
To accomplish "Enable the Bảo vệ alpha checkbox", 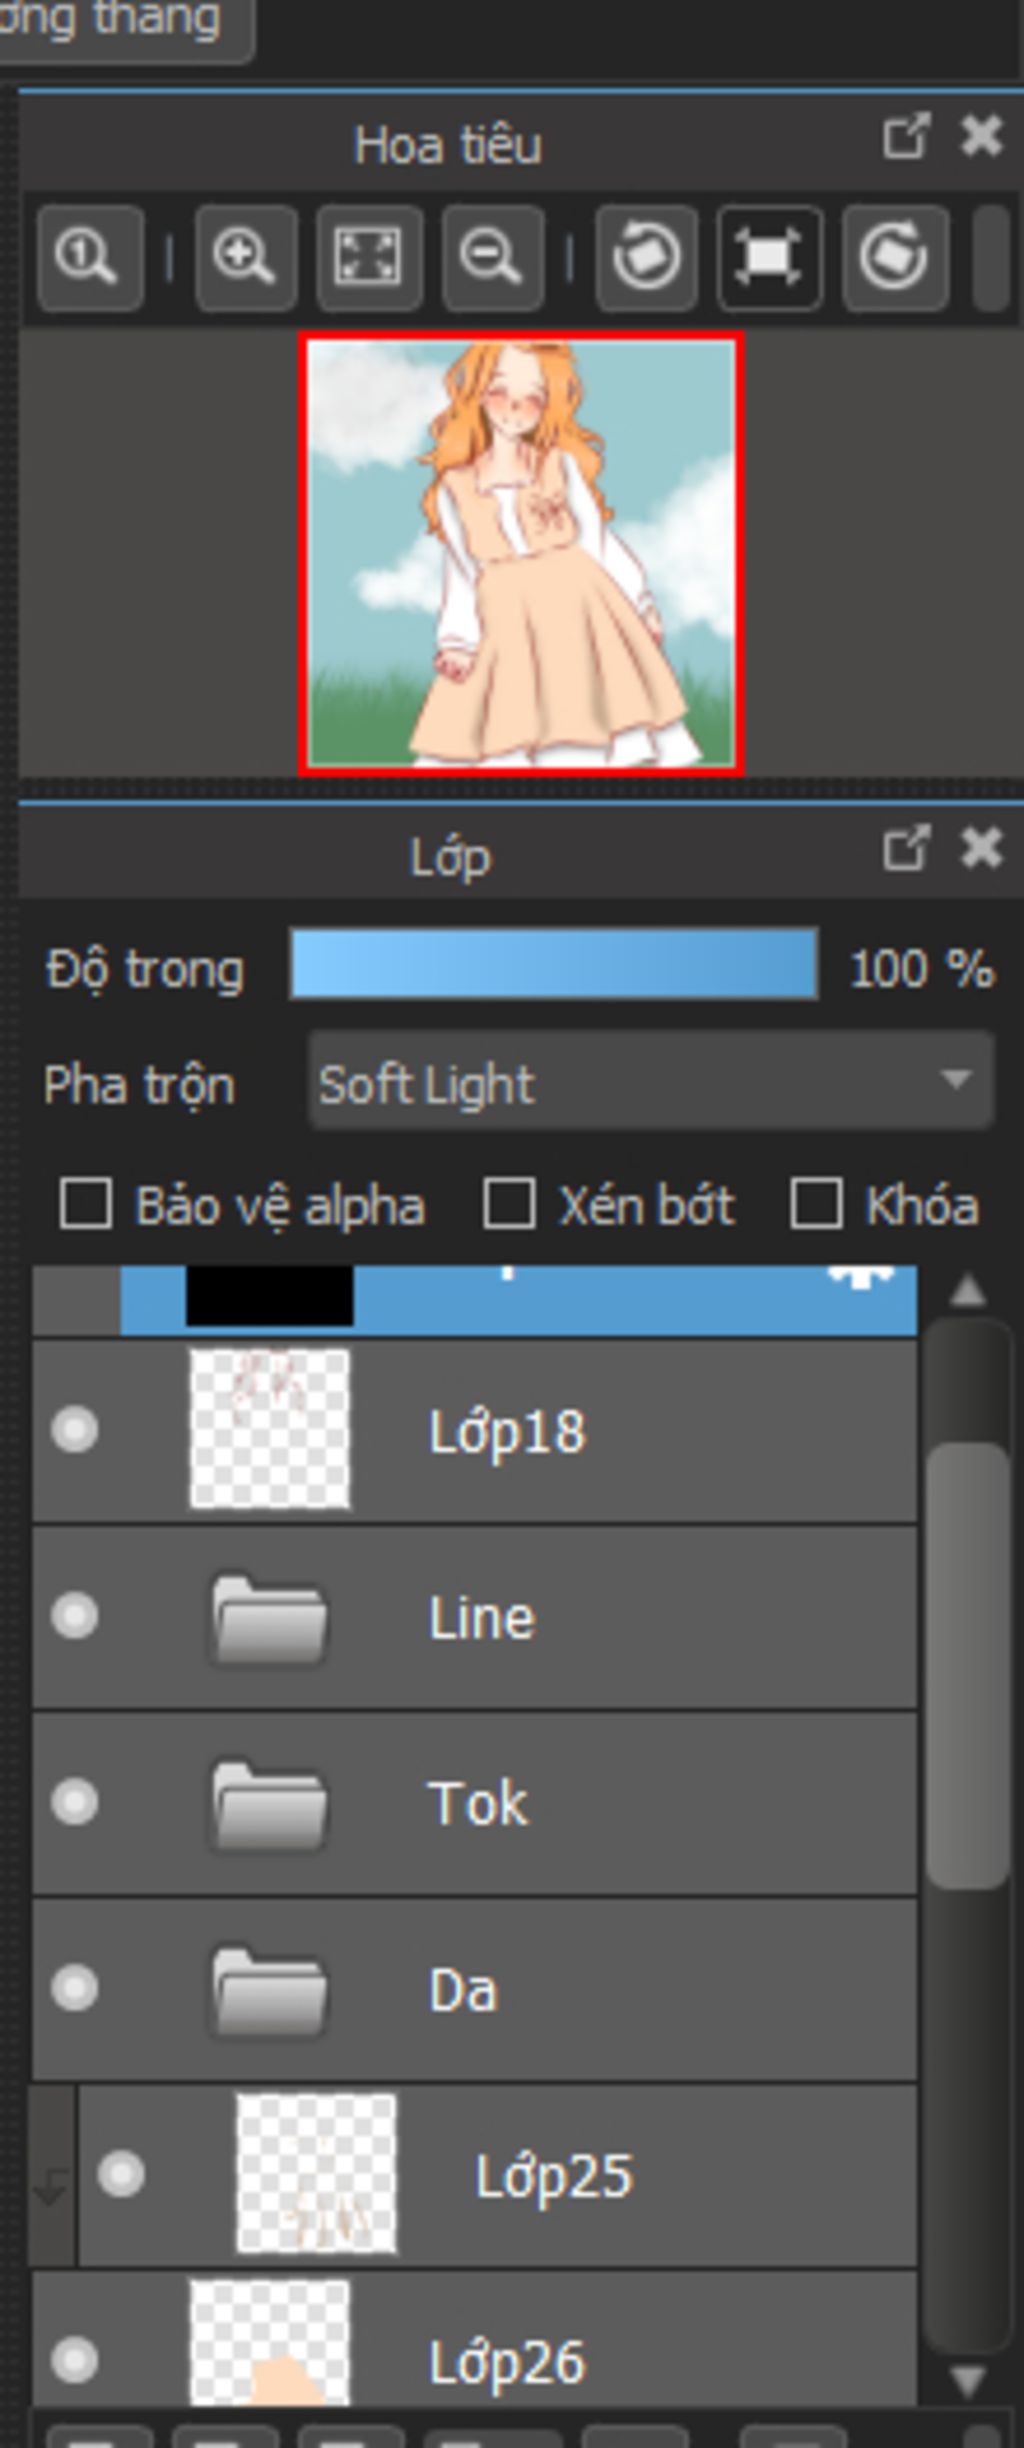I will point(86,1203).
